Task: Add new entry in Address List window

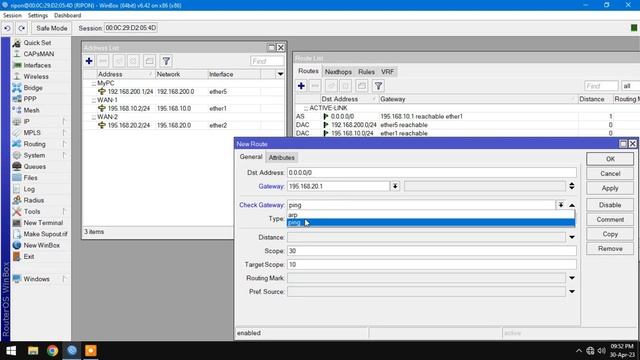Action: [x=89, y=61]
